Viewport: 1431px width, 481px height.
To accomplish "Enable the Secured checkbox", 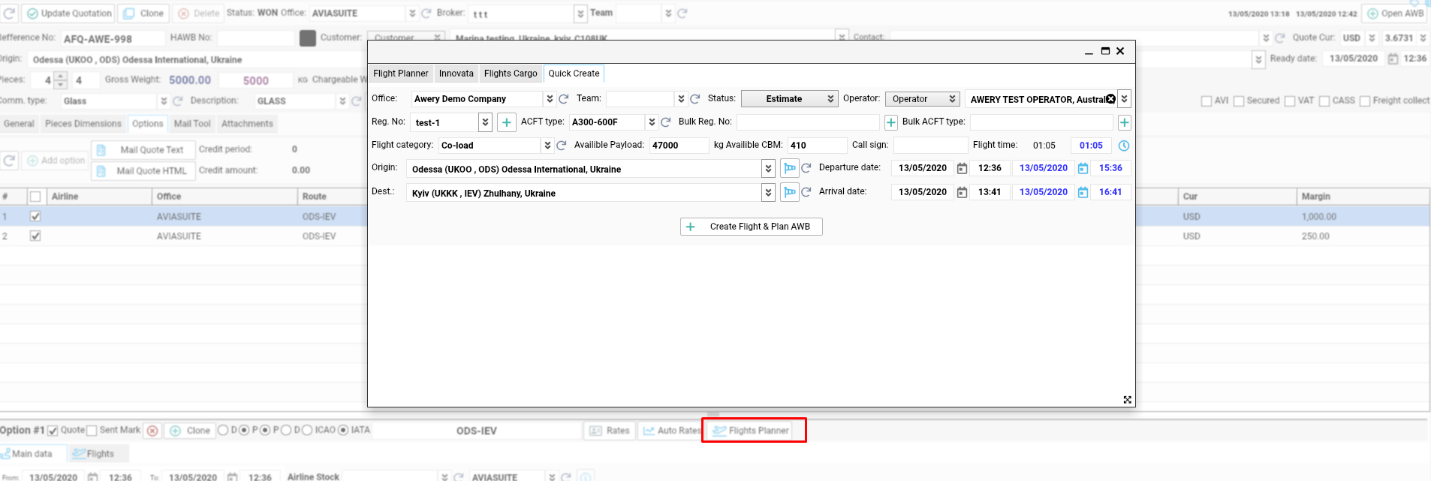I will point(1240,101).
